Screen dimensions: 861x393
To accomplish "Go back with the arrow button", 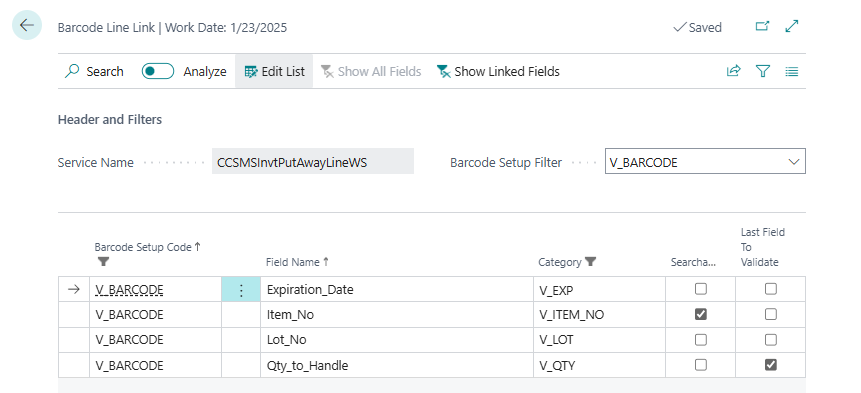I will (26, 25).
